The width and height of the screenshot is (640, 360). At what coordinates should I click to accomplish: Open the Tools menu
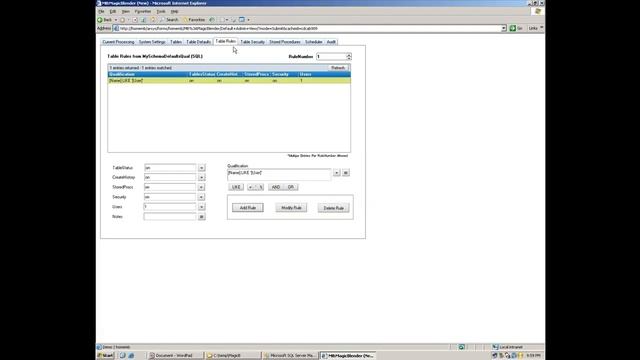pyautogui.click(x=161, y=11)
